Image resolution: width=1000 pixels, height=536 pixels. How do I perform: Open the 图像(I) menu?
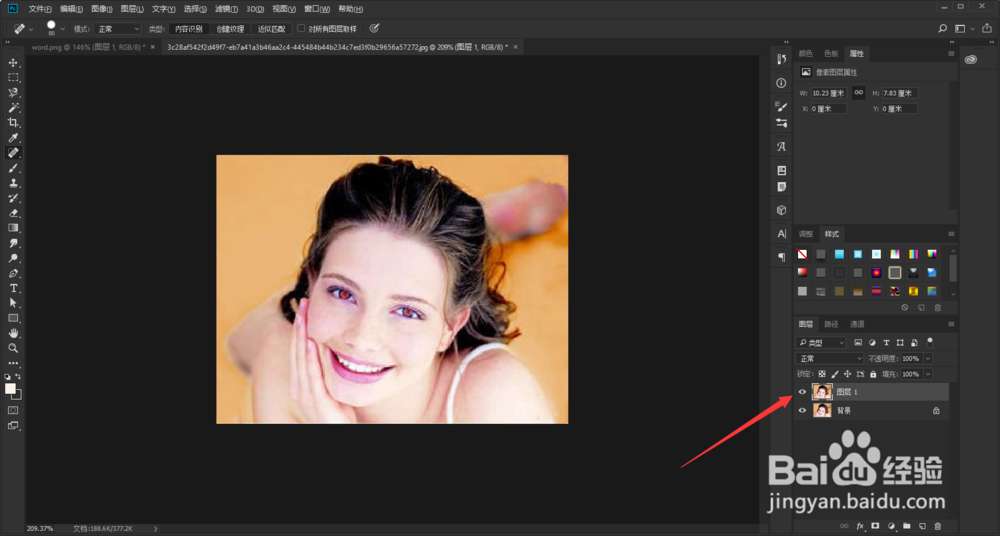102,9
